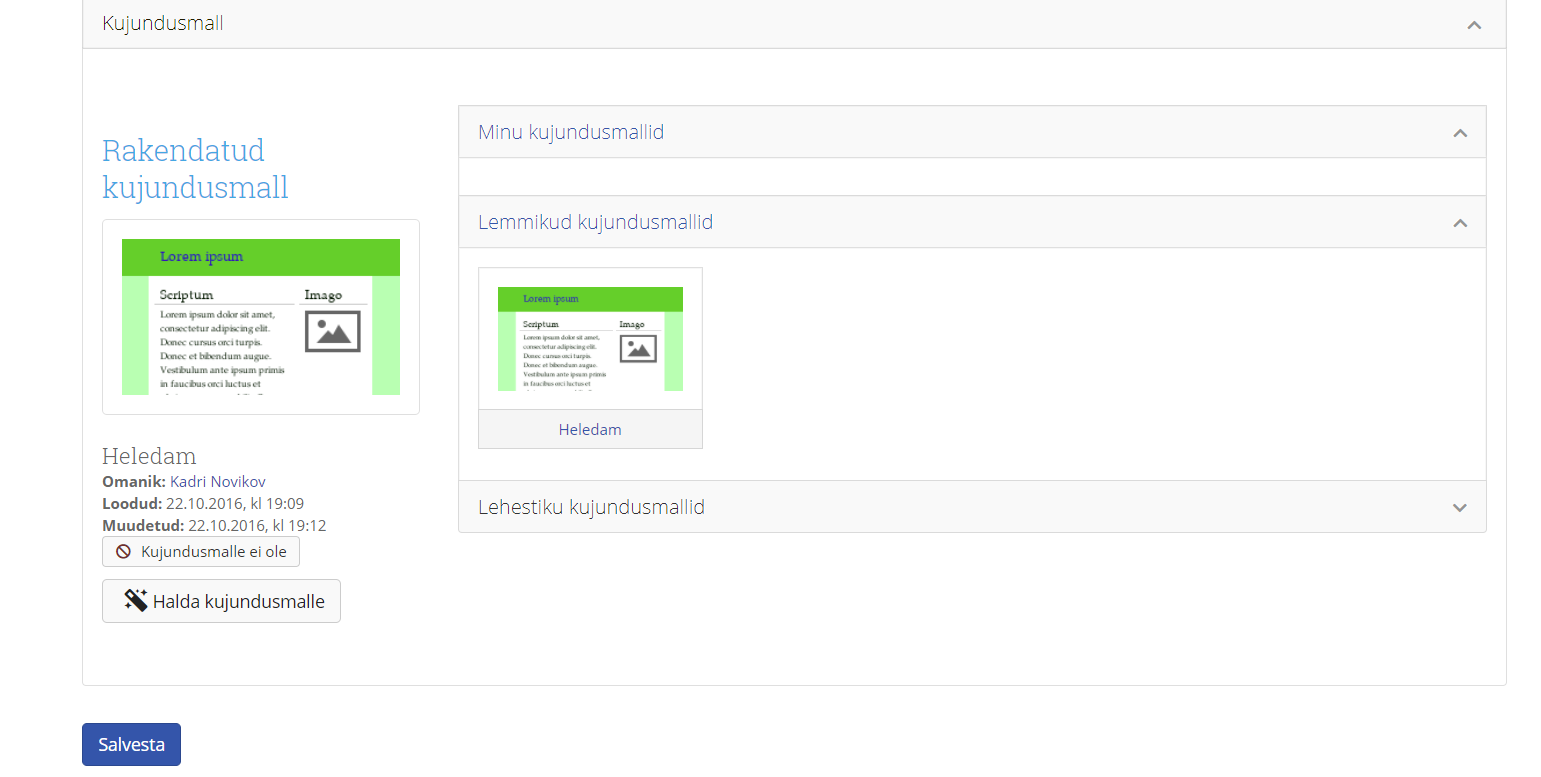Select Heledam theme thumbnail in favorites
1541x777 pixels.
(x=590, y=339)
